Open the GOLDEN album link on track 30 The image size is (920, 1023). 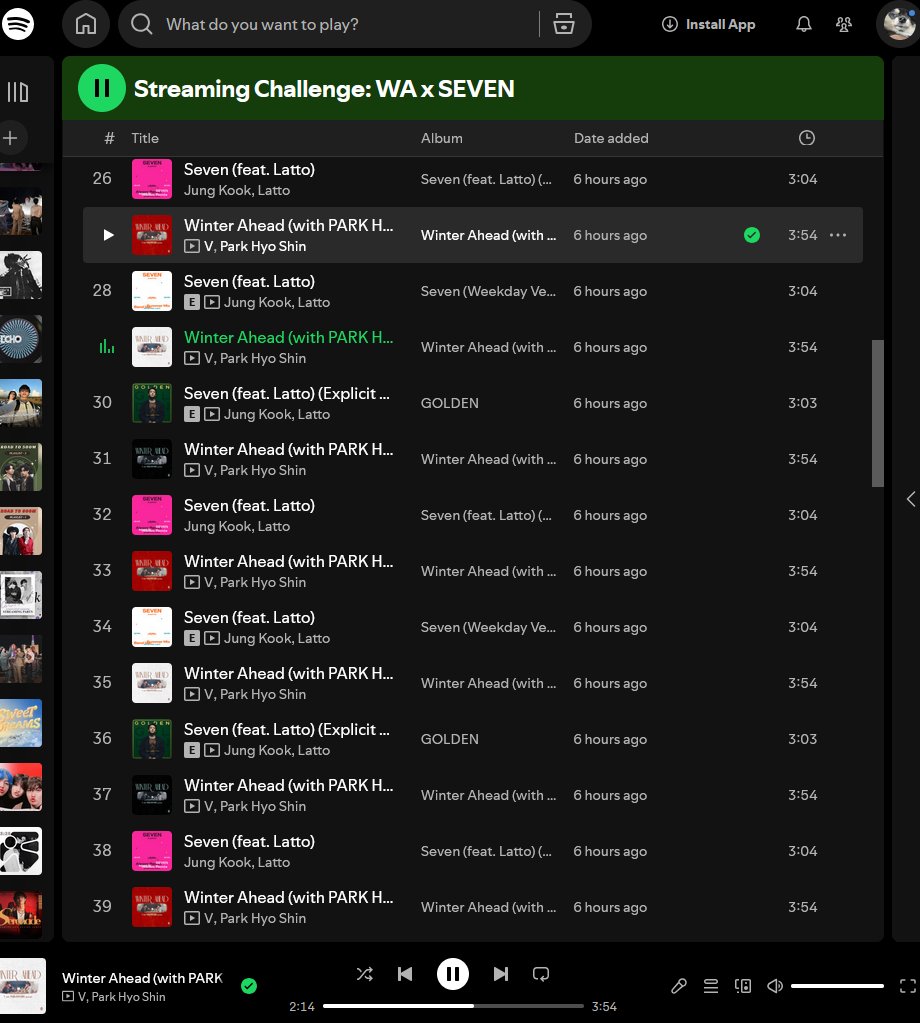(x=450, y=403)
